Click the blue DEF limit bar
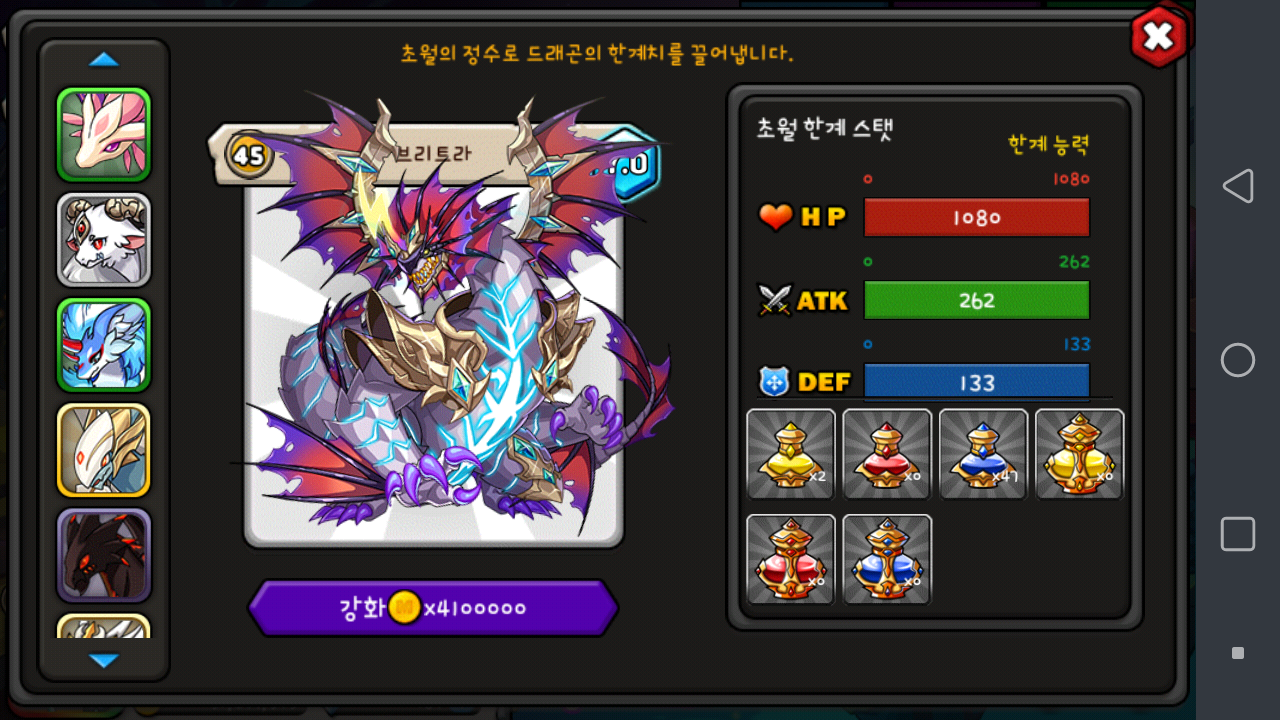Screen dimensions: 1280x720 tap(977, 381)
